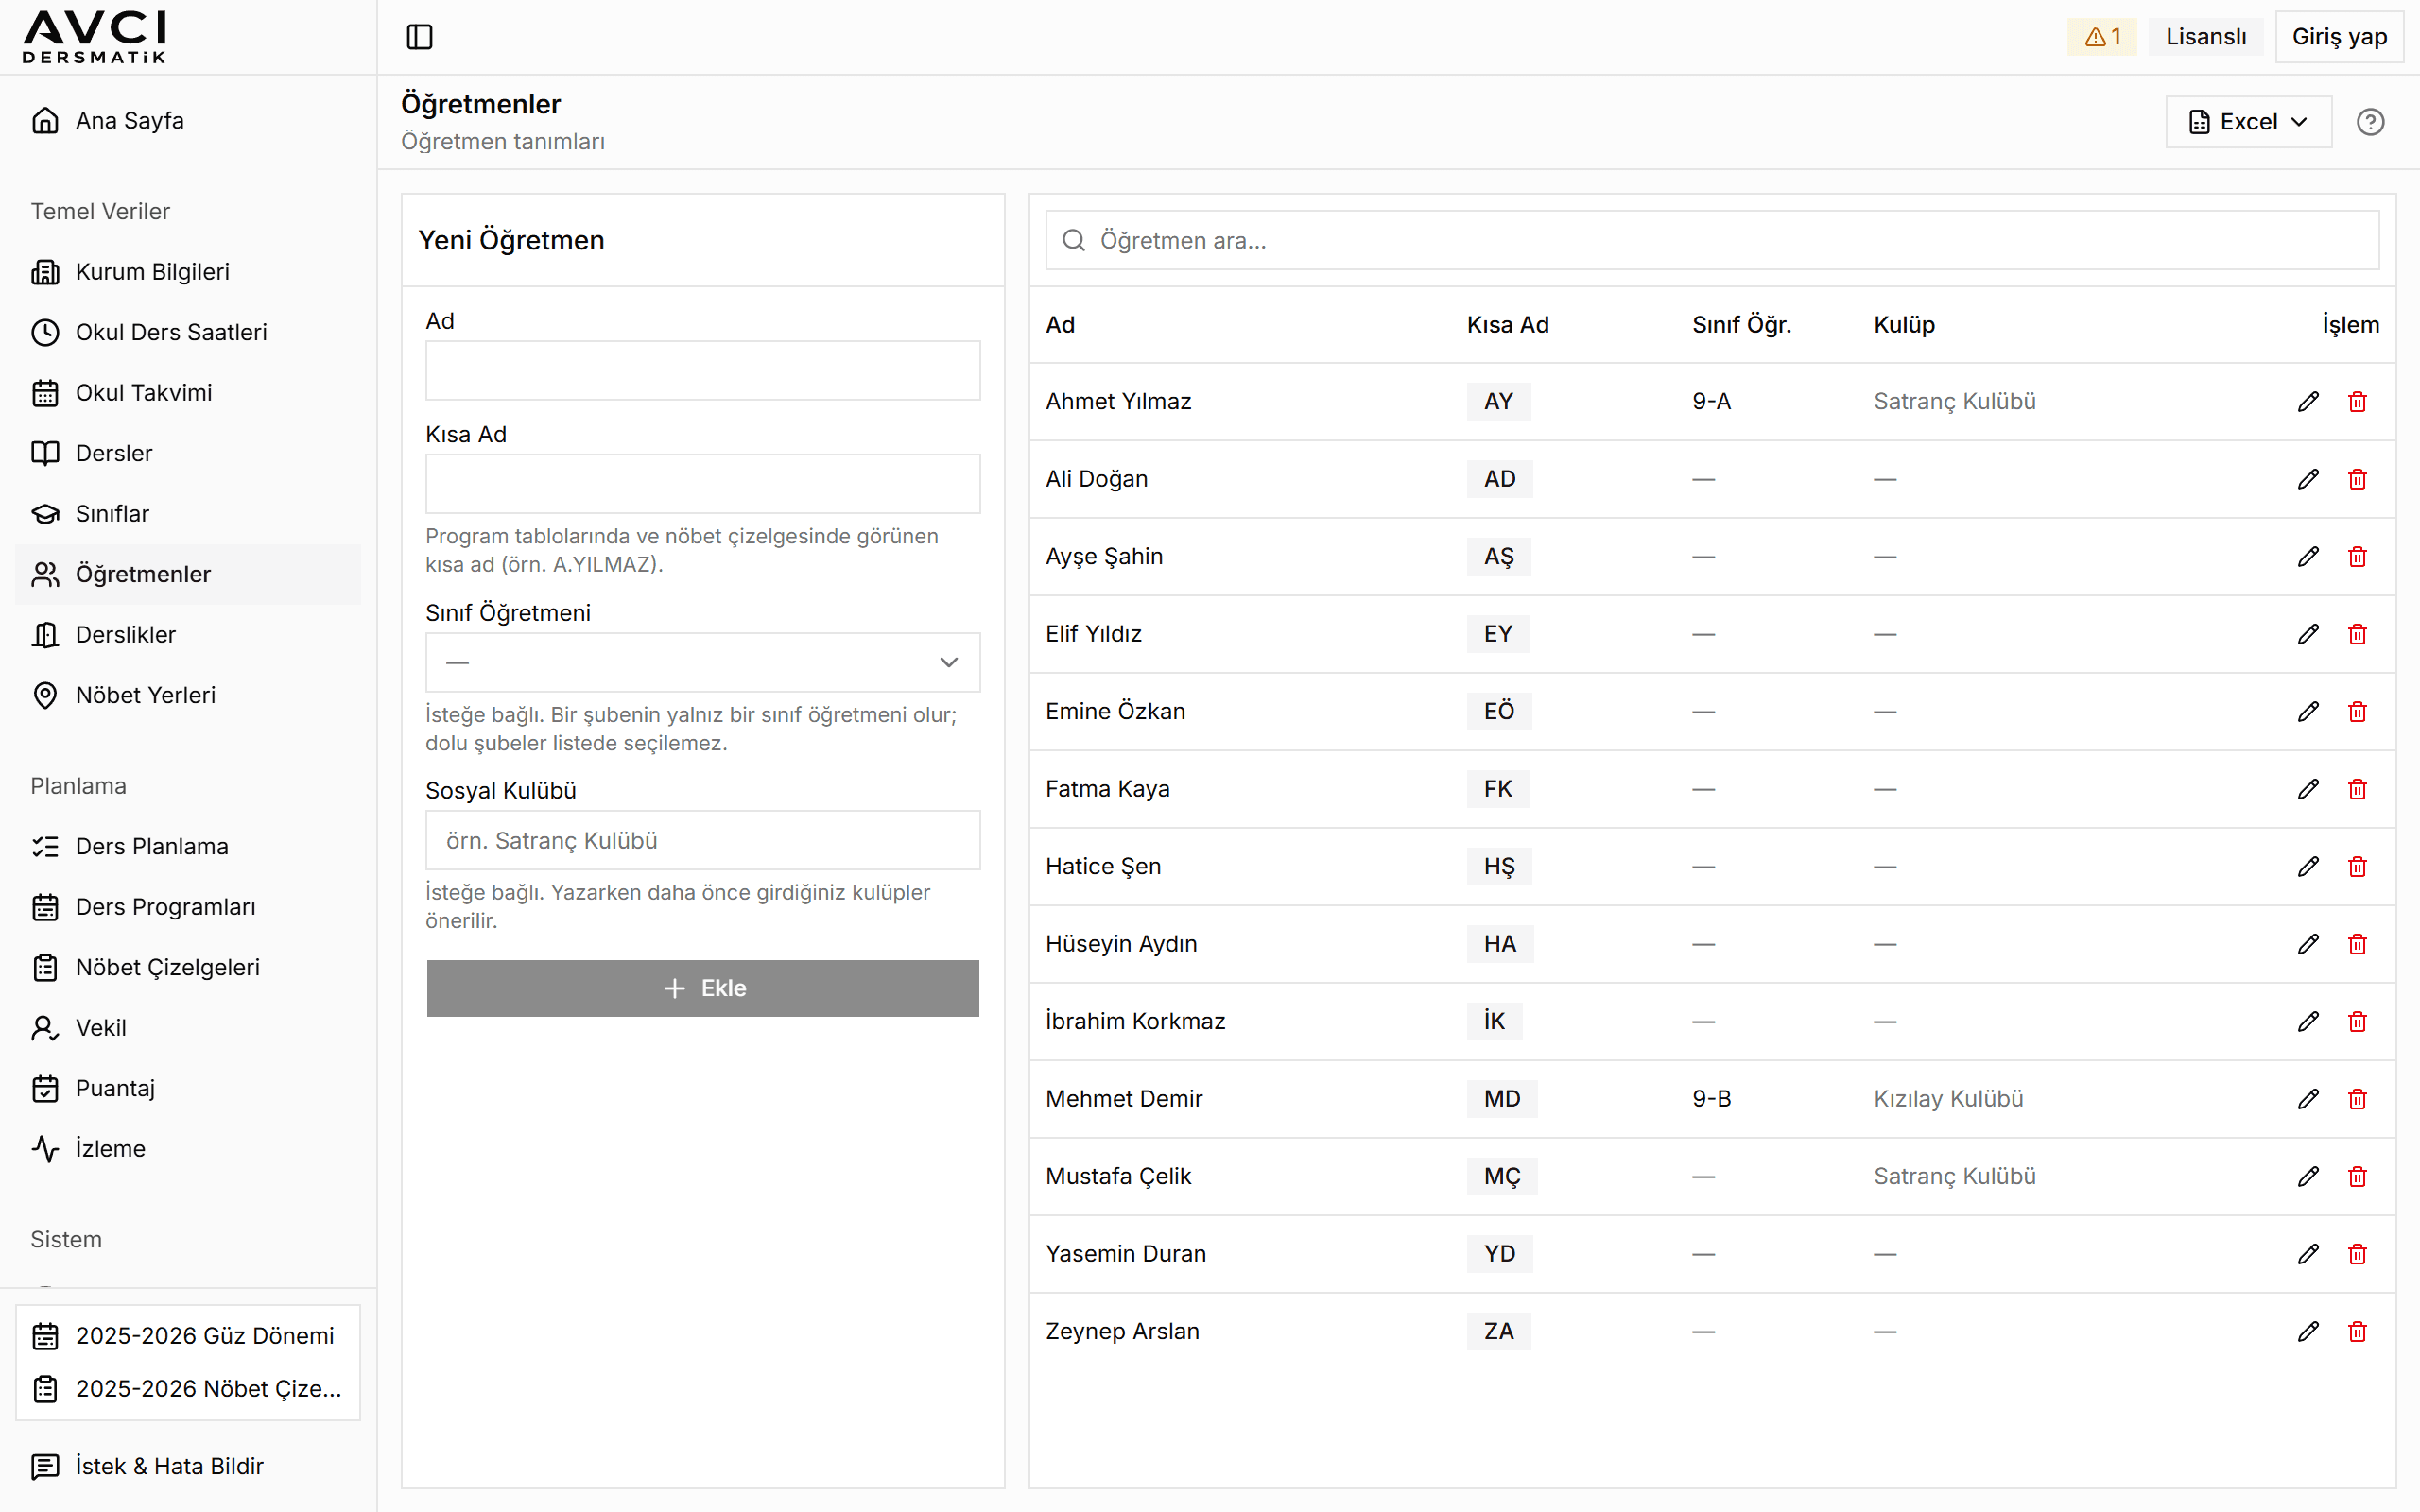
Task: Click the MD short-name badge
Action: 1502,1099
